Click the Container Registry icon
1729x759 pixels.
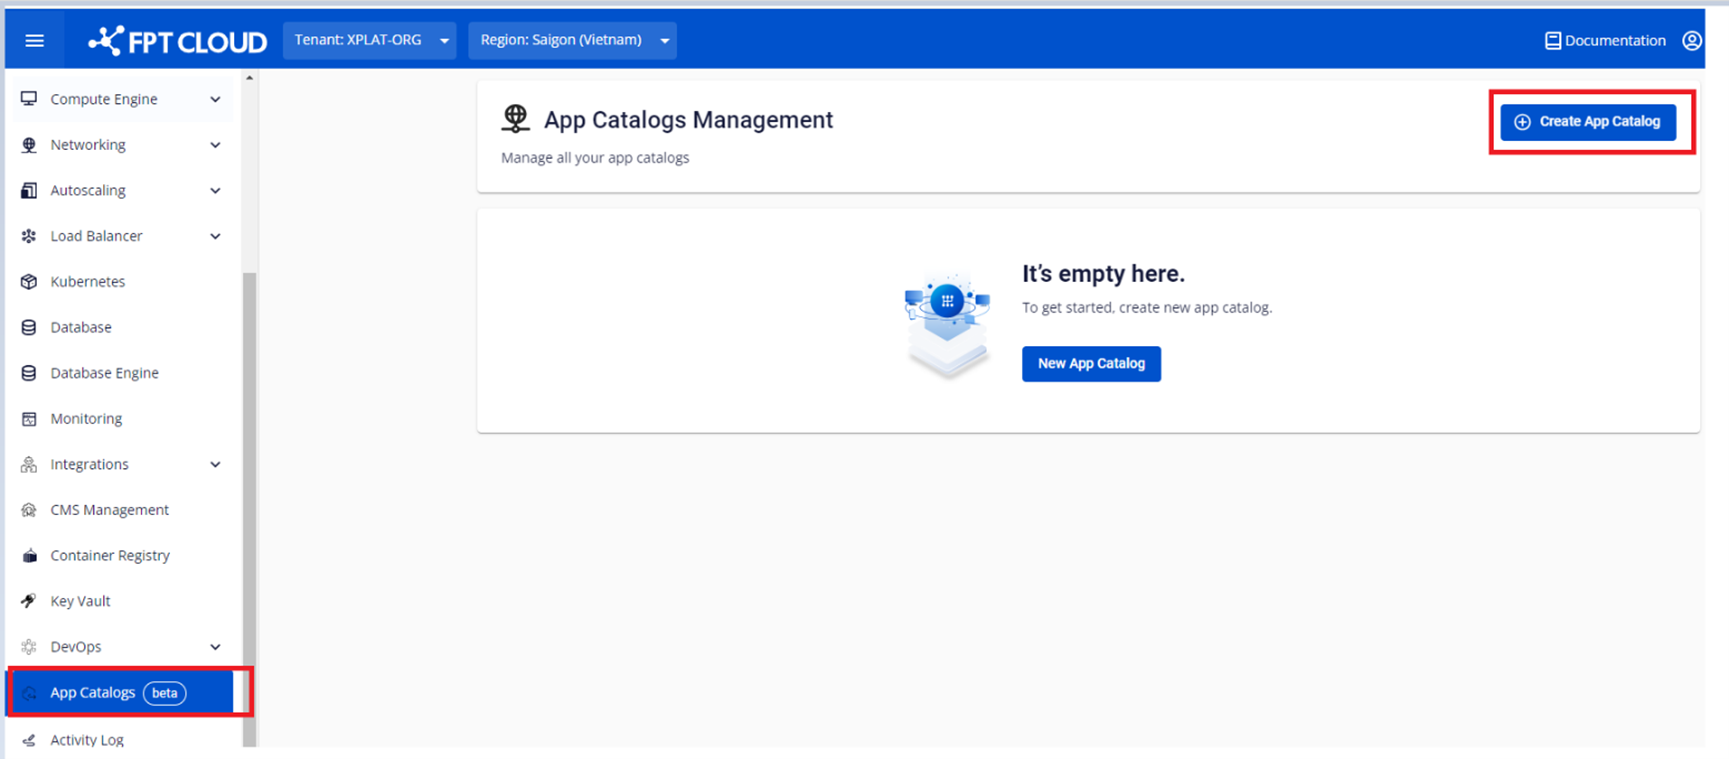click(x=29, y=556)
